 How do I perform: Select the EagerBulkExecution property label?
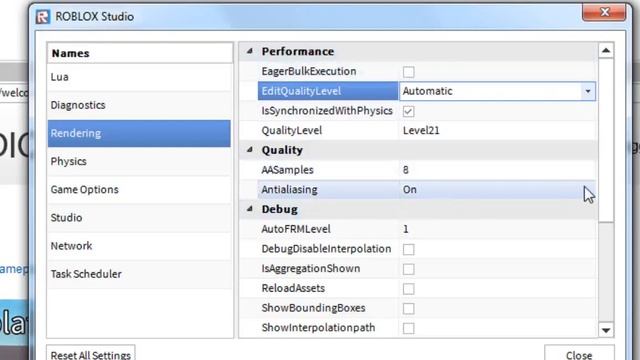309,71
